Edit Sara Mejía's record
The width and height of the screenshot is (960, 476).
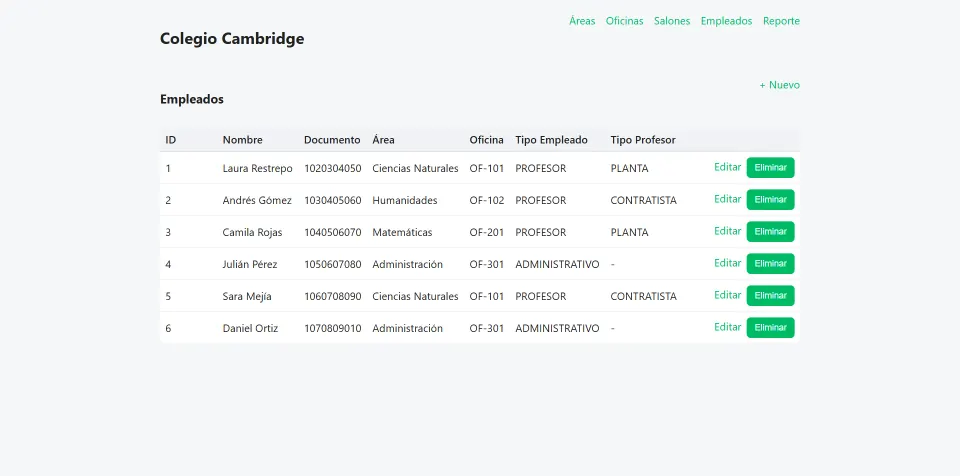point(727,295)
